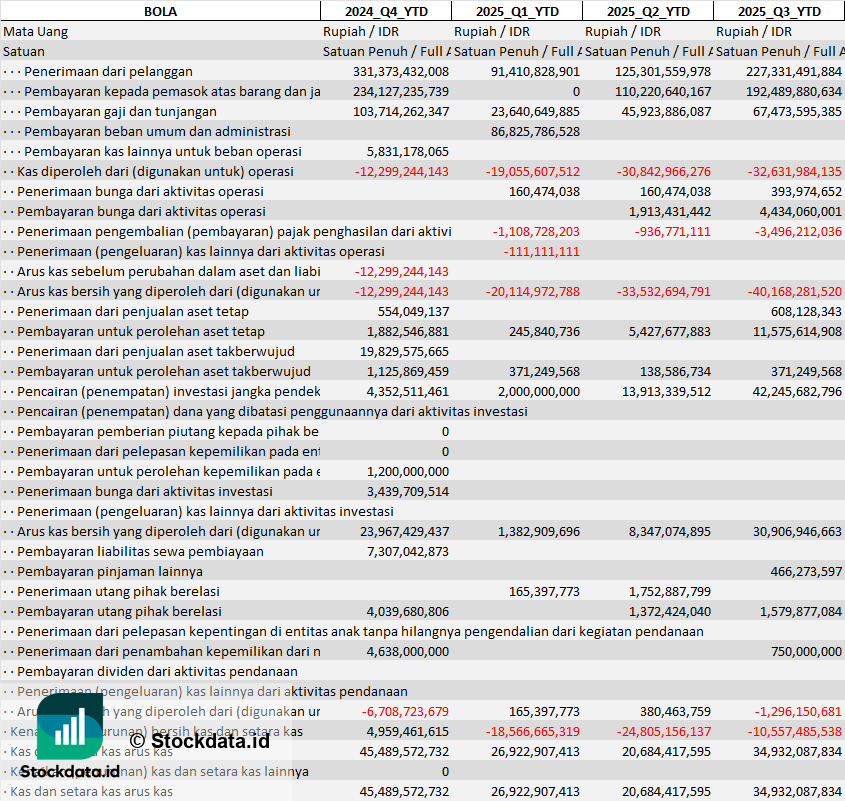This screenshot has width=845, height=801.
Task: Click value 1,913,431,442
Action: [x=670, y=211]
